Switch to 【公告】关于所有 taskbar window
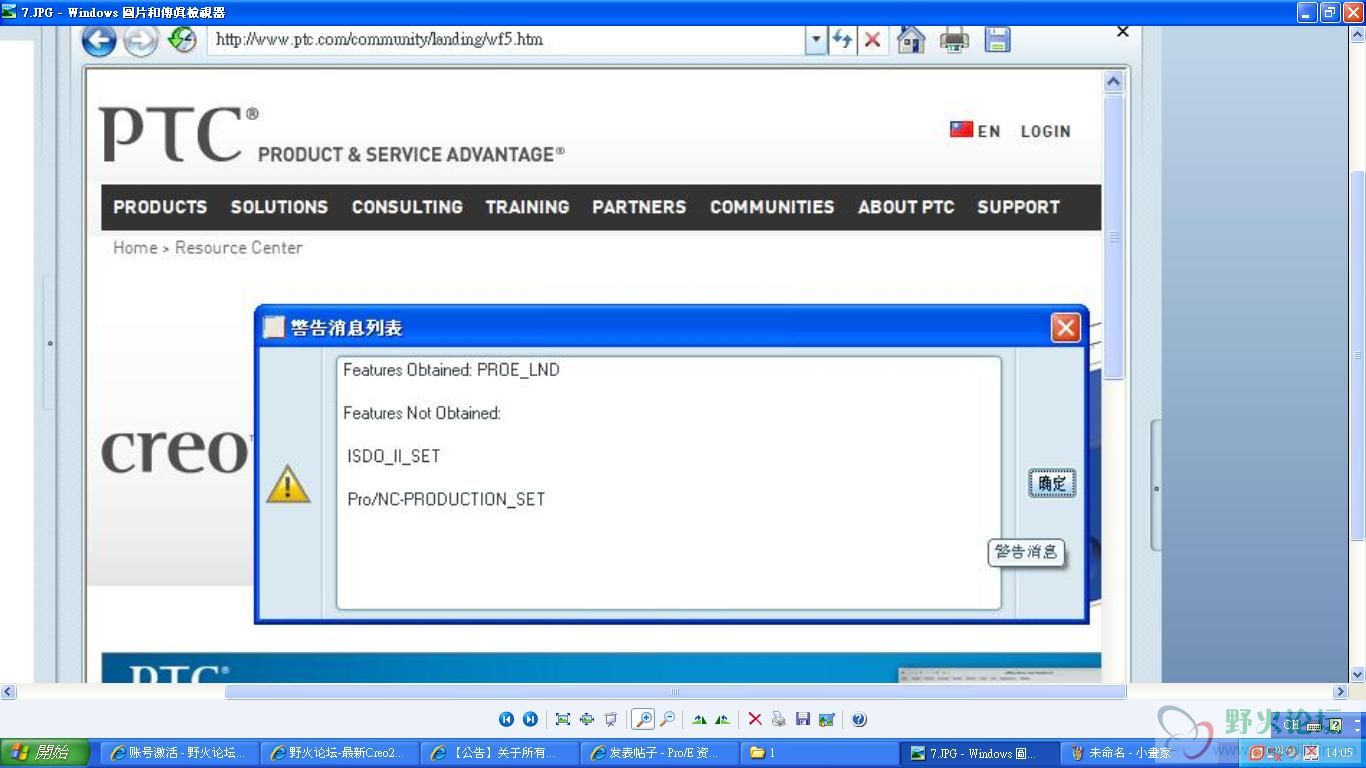Viewport: 1366px width, 768px height. (x=499, y=753)
